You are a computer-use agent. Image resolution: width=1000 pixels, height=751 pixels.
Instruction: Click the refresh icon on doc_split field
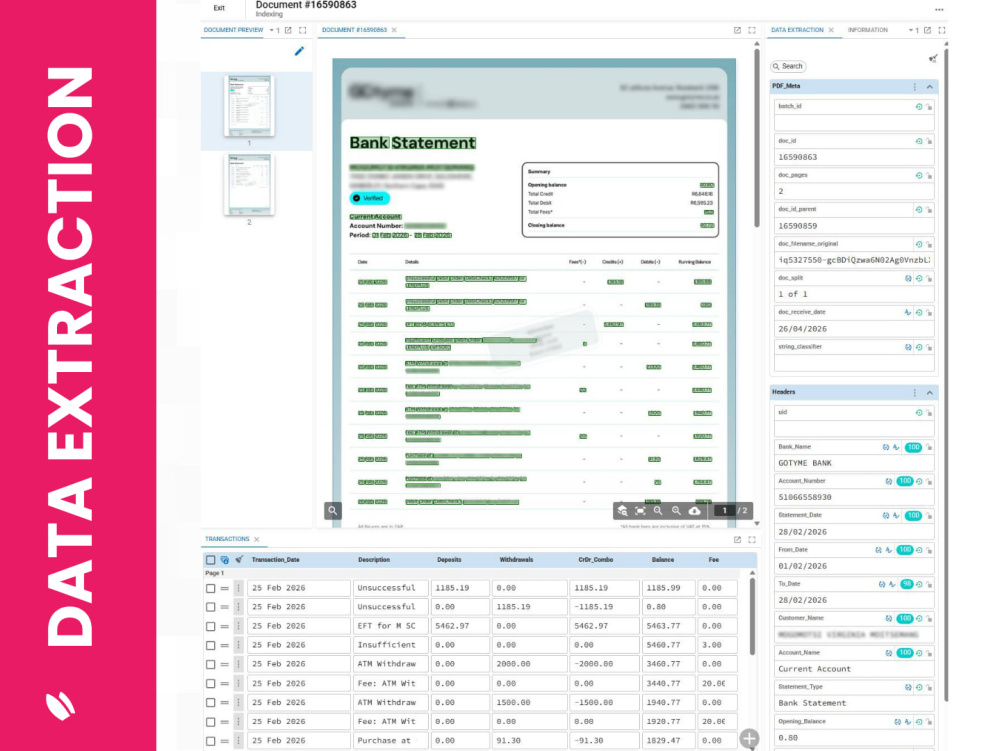coord(908,279)
